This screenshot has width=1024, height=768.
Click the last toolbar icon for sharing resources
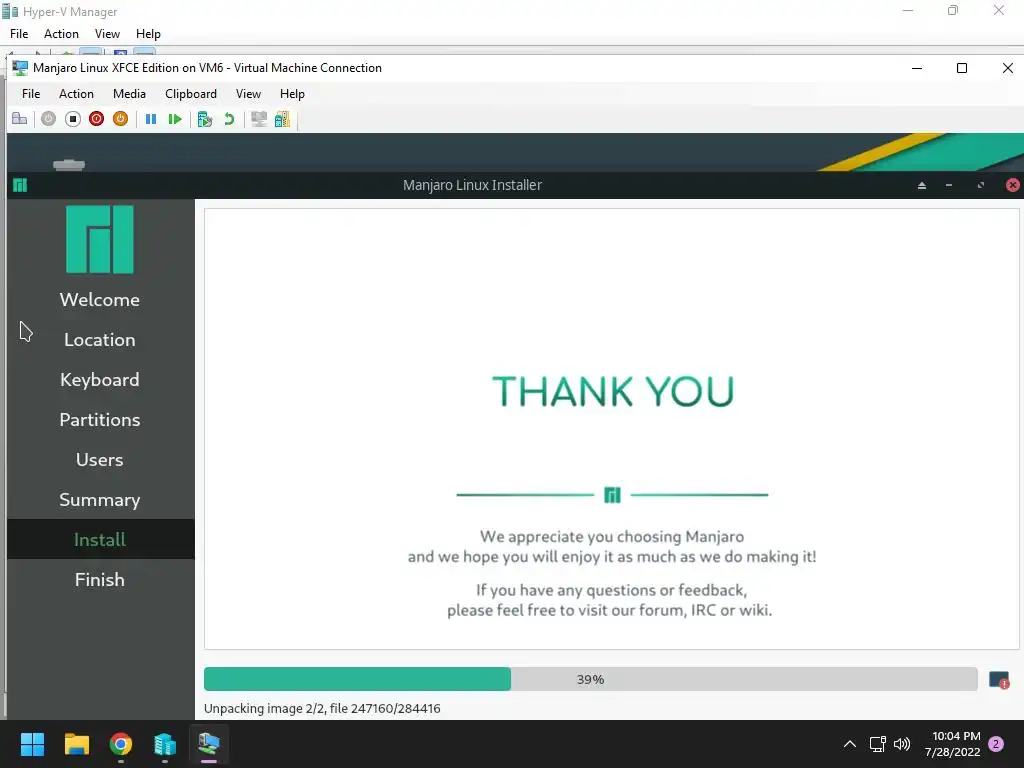(282, 119)
